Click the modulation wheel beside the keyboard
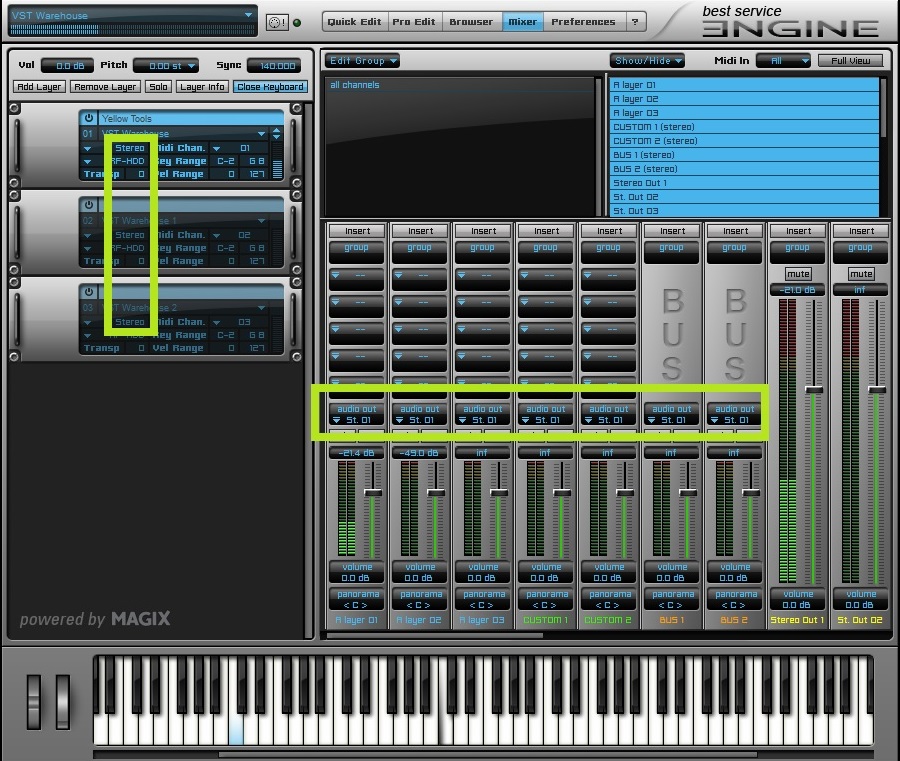Viewport: 900px width, 761px height. point(63,701)
